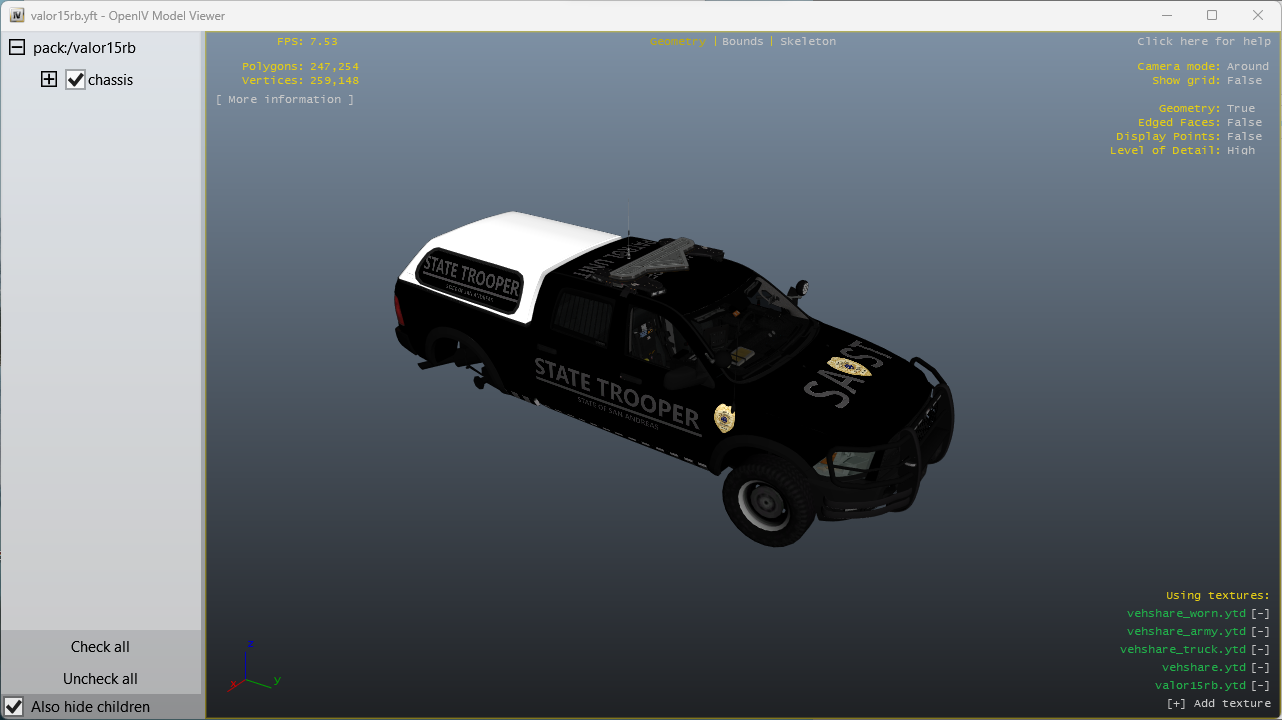
Task: Expand the chassis tree node
Action: [x=49, y=80]
